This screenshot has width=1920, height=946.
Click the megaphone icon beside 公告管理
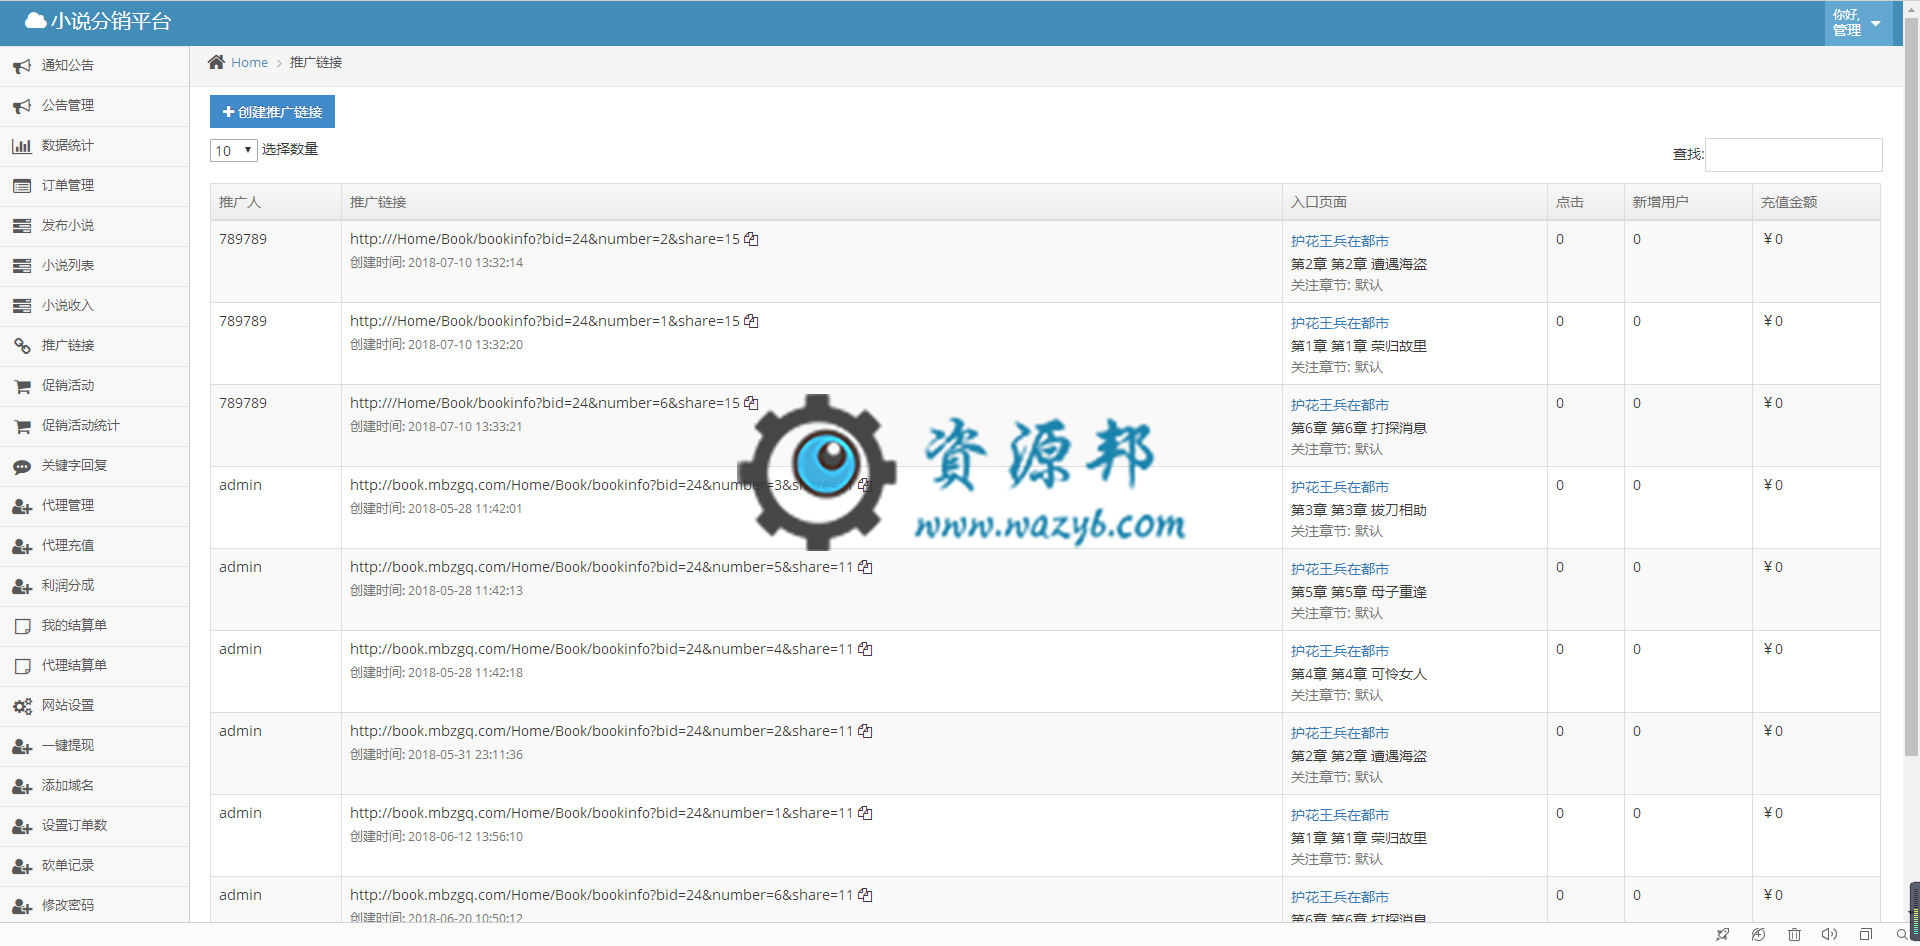[x=22, y=106]
